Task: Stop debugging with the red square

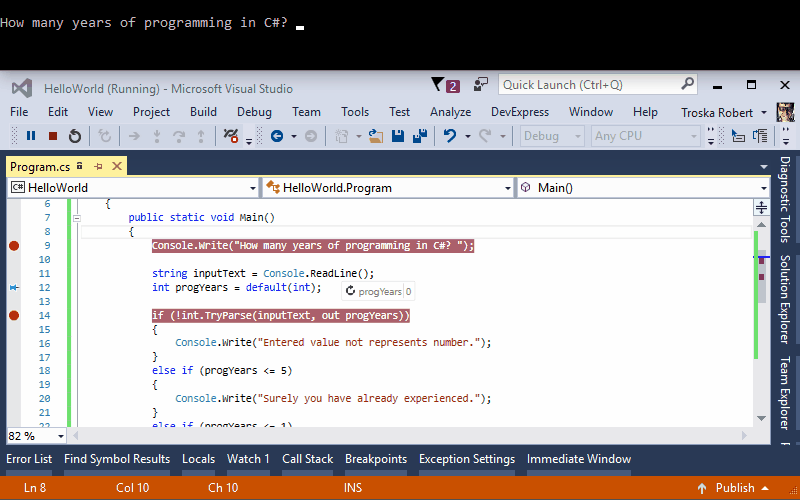Action: (53, 136)
